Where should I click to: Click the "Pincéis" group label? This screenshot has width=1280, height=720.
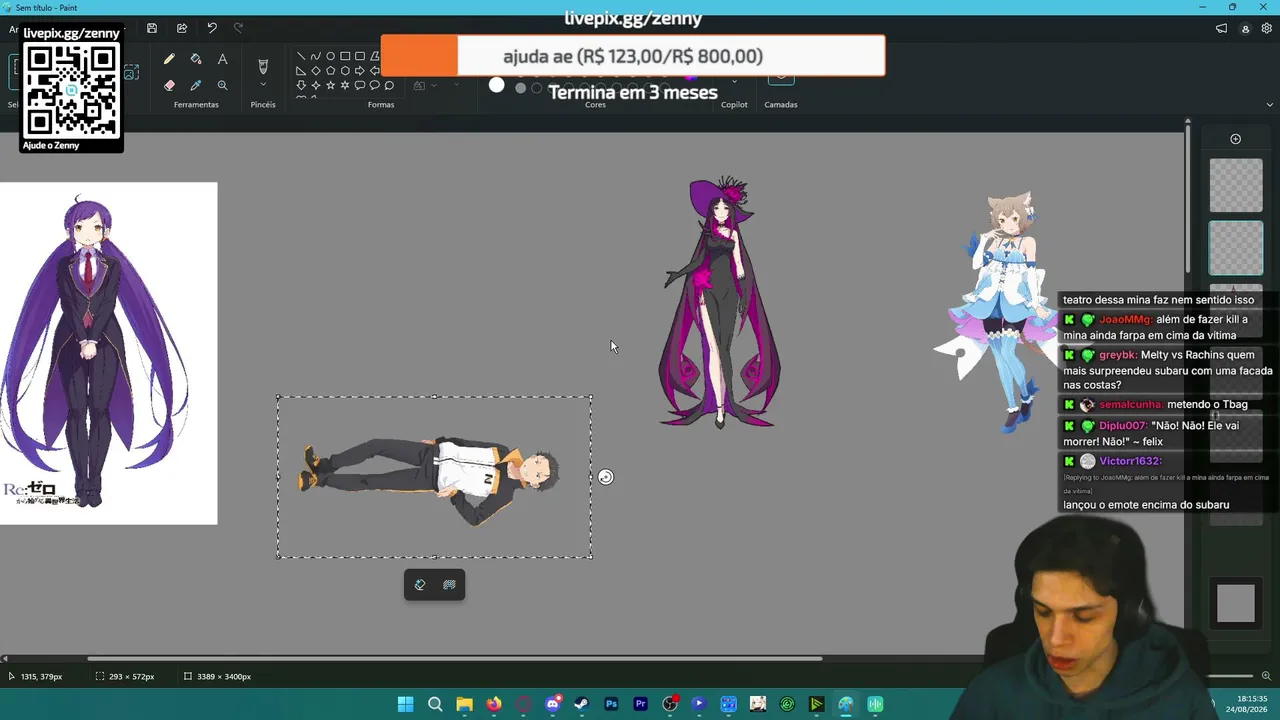click(263, 105)
